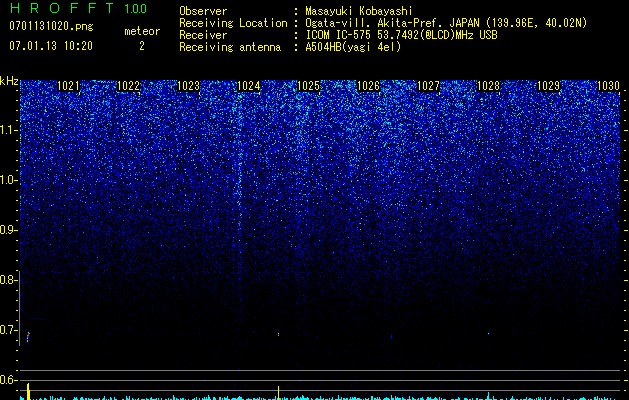Image resolution: width=629 pixels, height=400 pixels.
Task: Click the 1025 time marker
Action: 308,86
